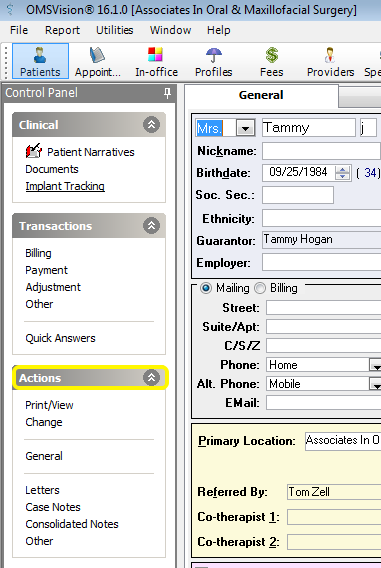Screen dimensions: 381x568
Task: Click the Ethnicity input field
Action: (321, 219)
